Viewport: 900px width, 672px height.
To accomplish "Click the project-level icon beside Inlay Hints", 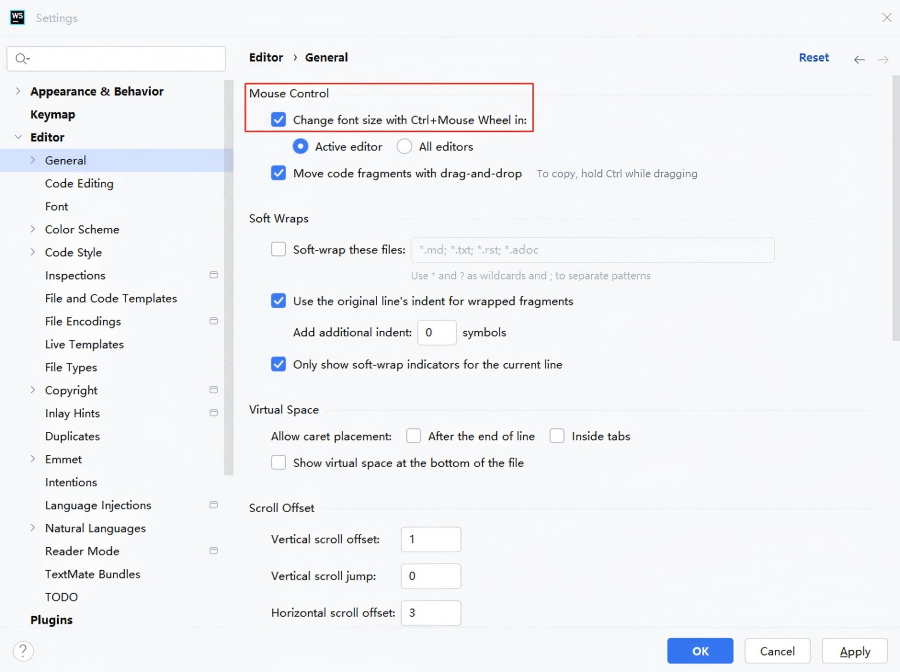I will [214, 413].
